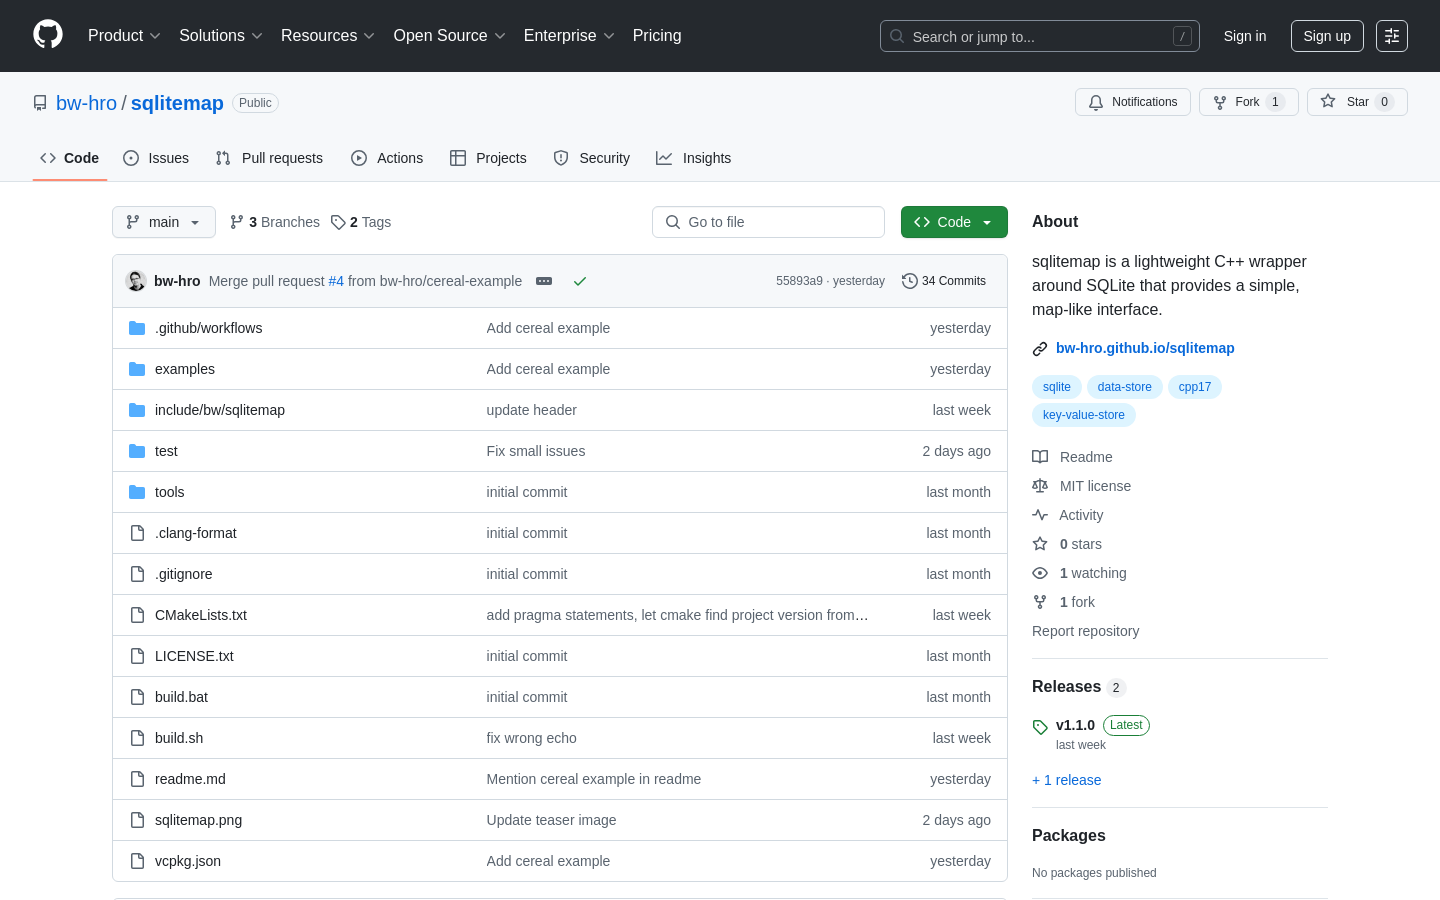This screenshot has height=900, width=1440.
Task: Select the data-store topic tag
Action: click(1124, 387)
